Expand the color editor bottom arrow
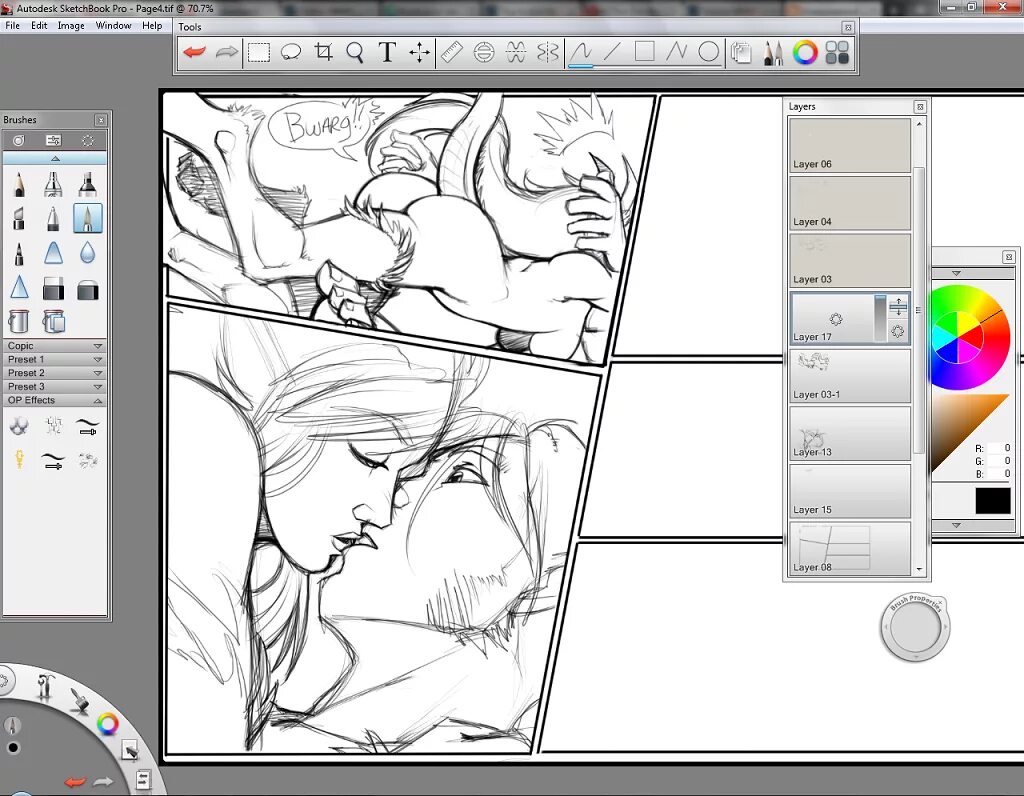The width and height of the screenshot is (1024, 796). tap(956, 525)
